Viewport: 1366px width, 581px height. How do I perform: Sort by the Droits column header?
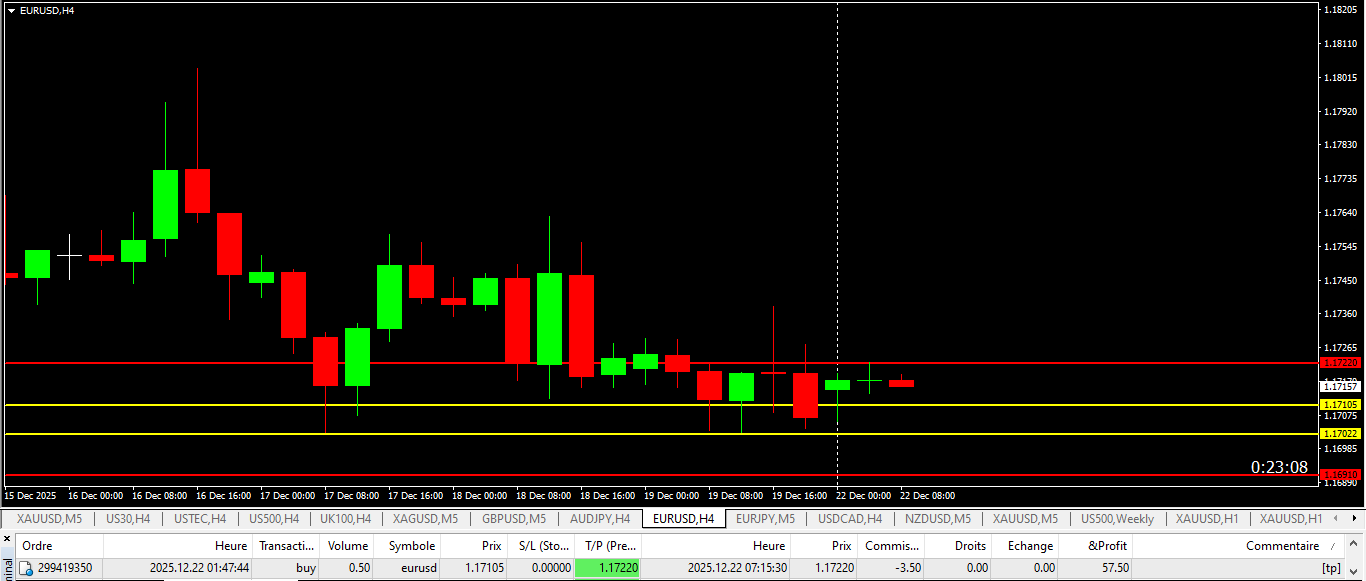[x=958, y=546]
